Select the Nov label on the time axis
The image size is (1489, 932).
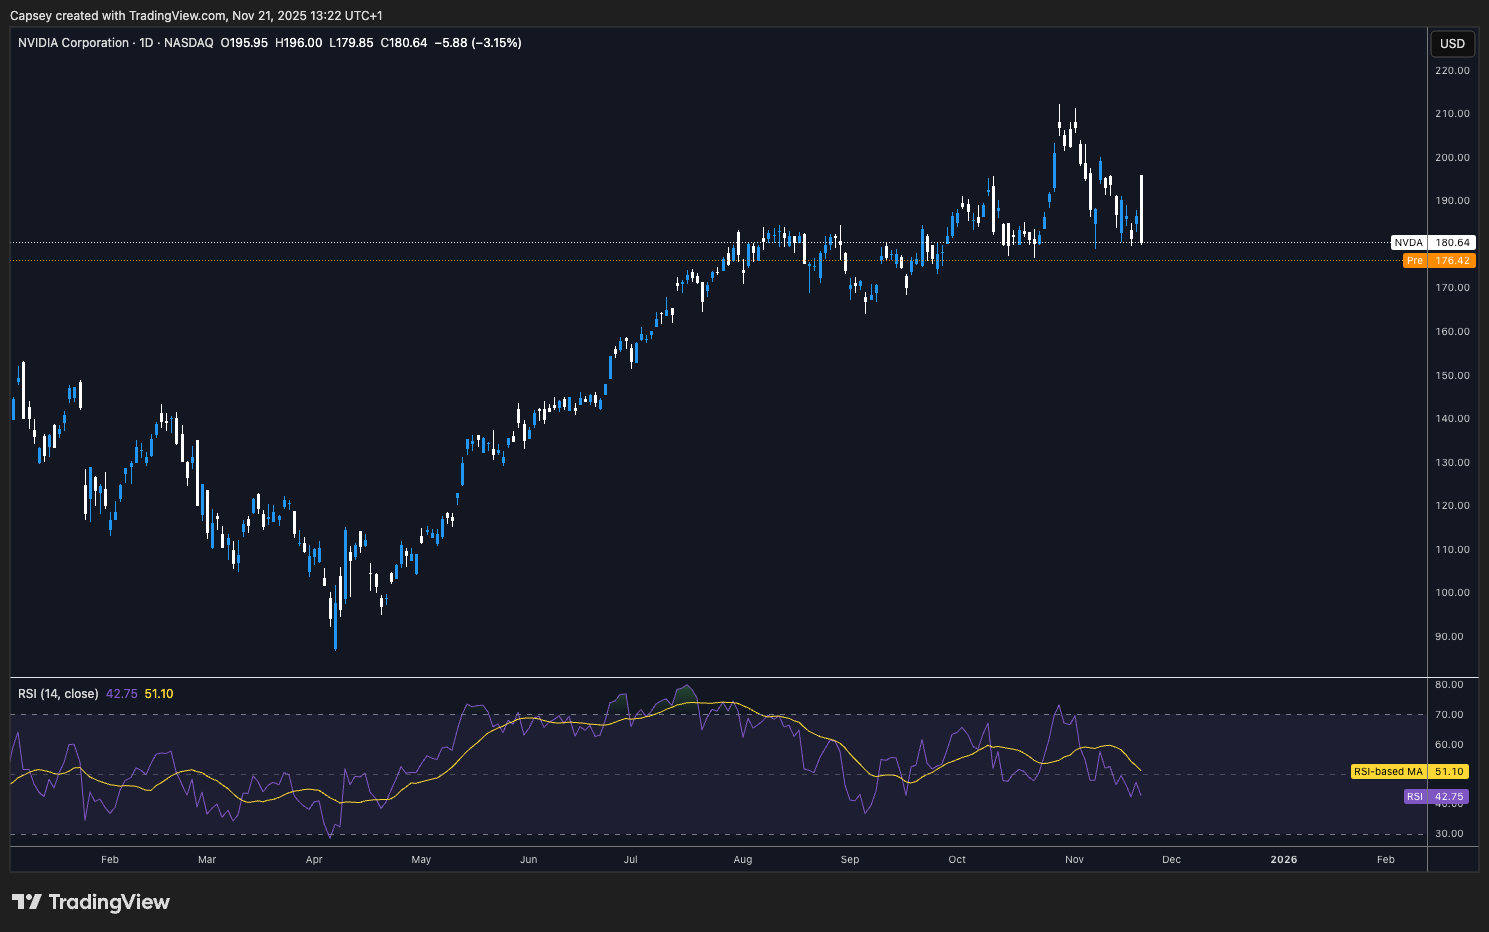click(x=1073, y=859)
